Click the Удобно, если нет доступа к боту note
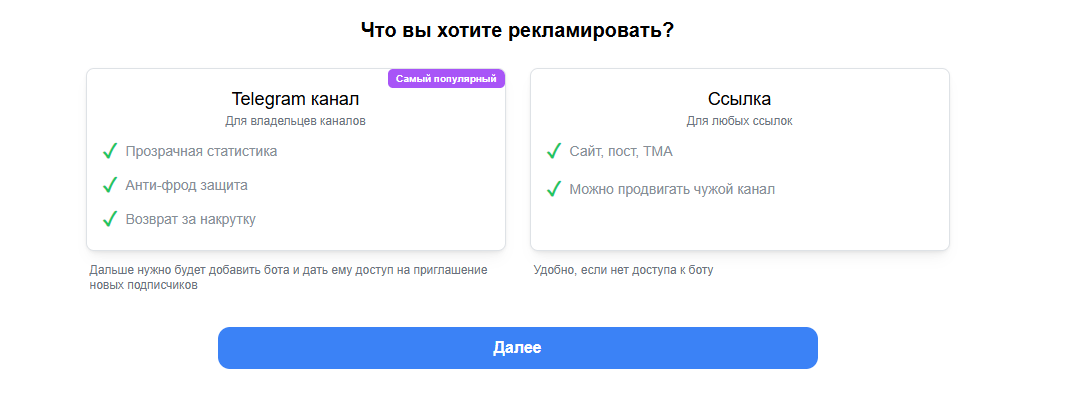 click(x=623, y=270)
